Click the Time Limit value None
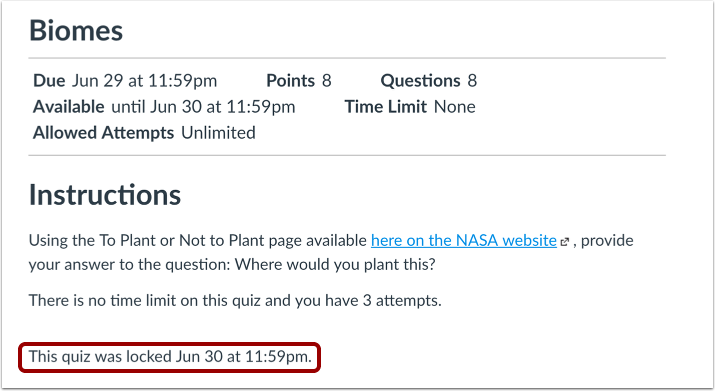The image size is (715, 391). (455, 107)
